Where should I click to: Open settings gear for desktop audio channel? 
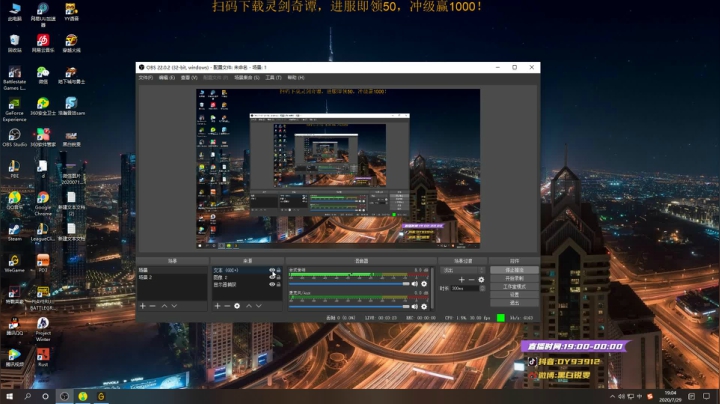coord(424,284)
